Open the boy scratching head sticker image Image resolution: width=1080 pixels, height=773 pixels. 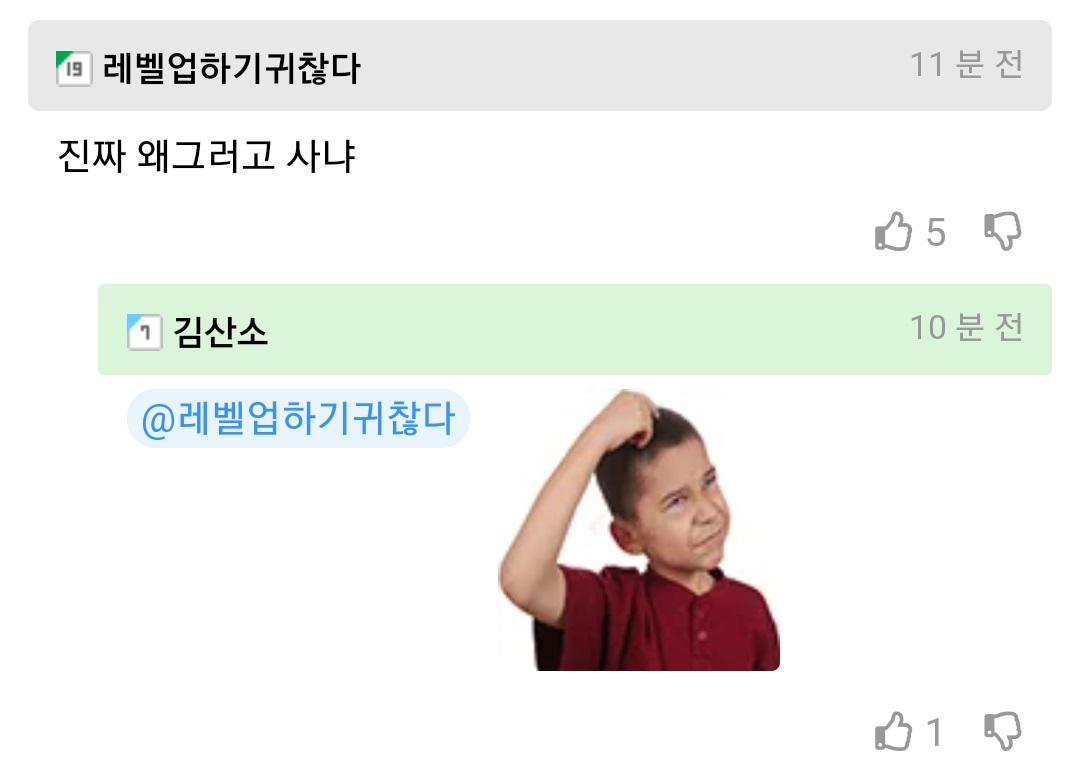coord(639,530)
